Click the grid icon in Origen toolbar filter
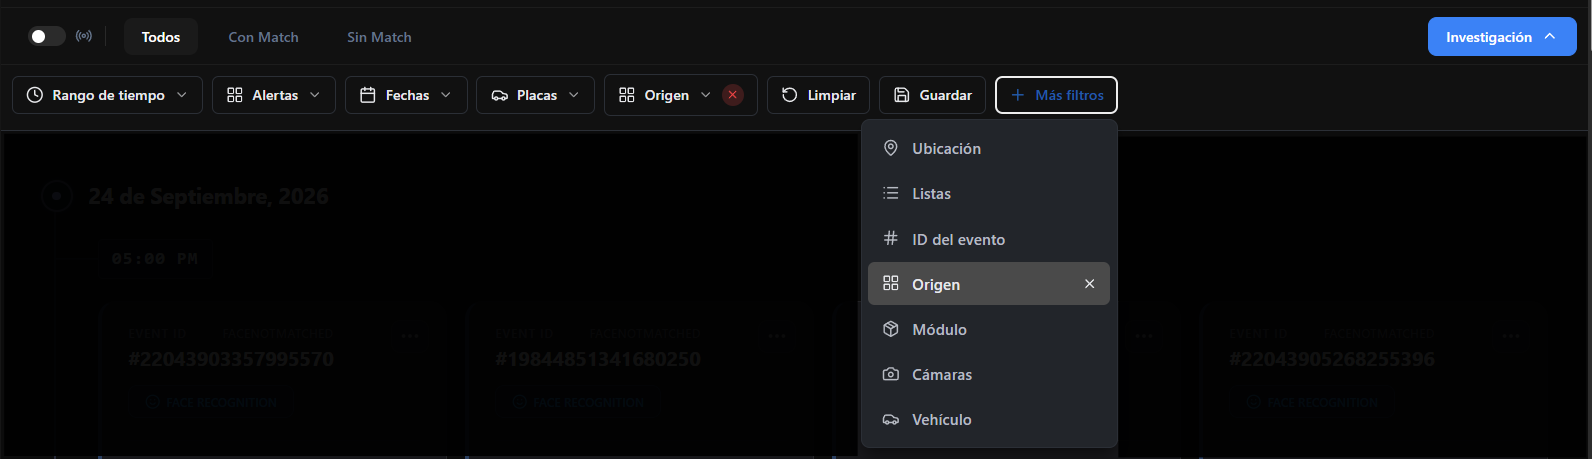The width and height of the screenshot is (1592, 459). pyautogui.click(x=627, y=95)
